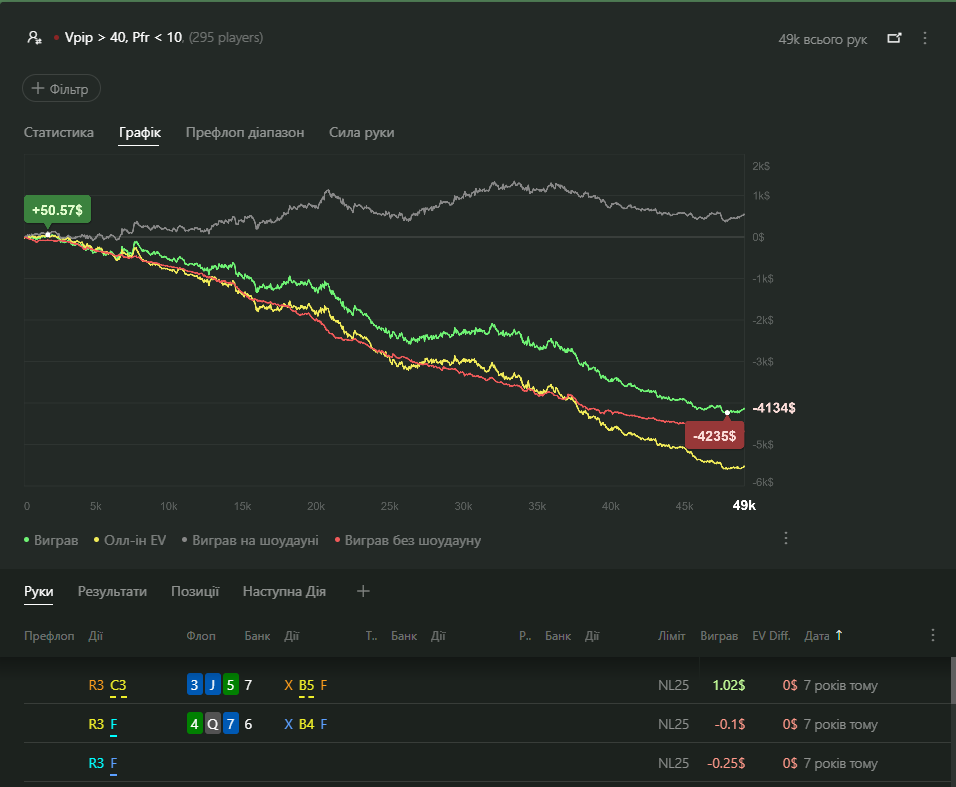Click the Vpip > 40, Pfr < 10 title
This screenshot has width=956, height=787.
(124, 38)
